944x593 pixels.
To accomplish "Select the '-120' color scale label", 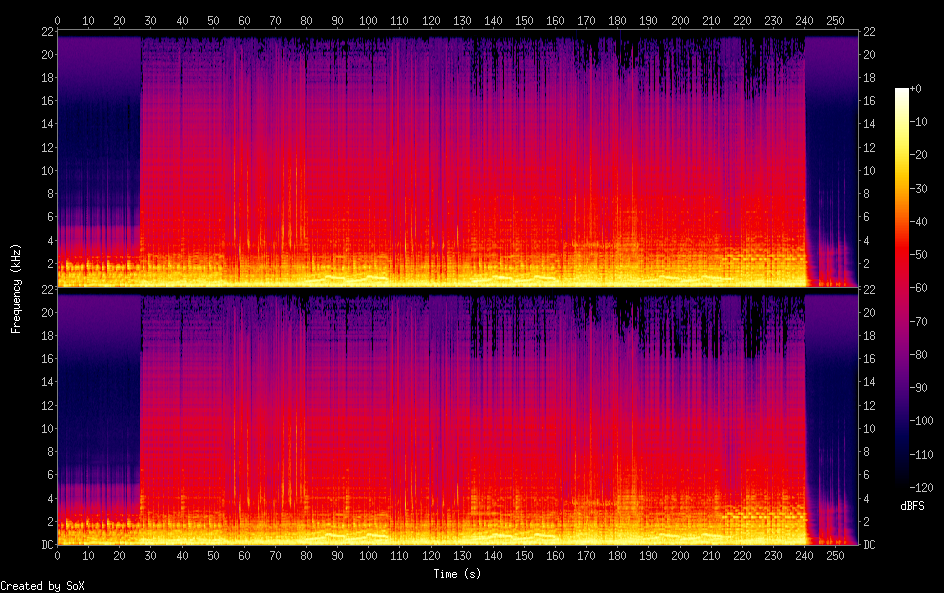I will [921, 488].
